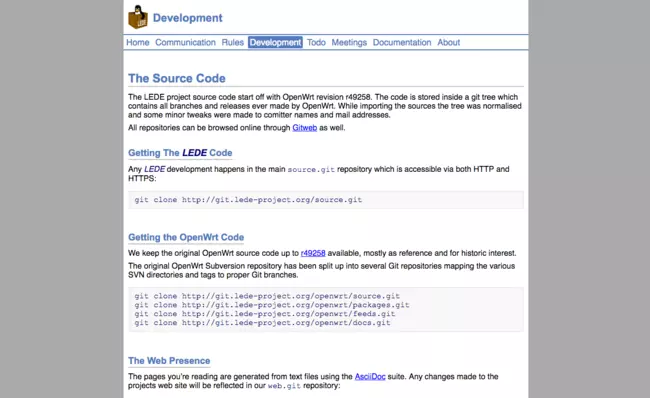Open the Todo page

(316, 42)
